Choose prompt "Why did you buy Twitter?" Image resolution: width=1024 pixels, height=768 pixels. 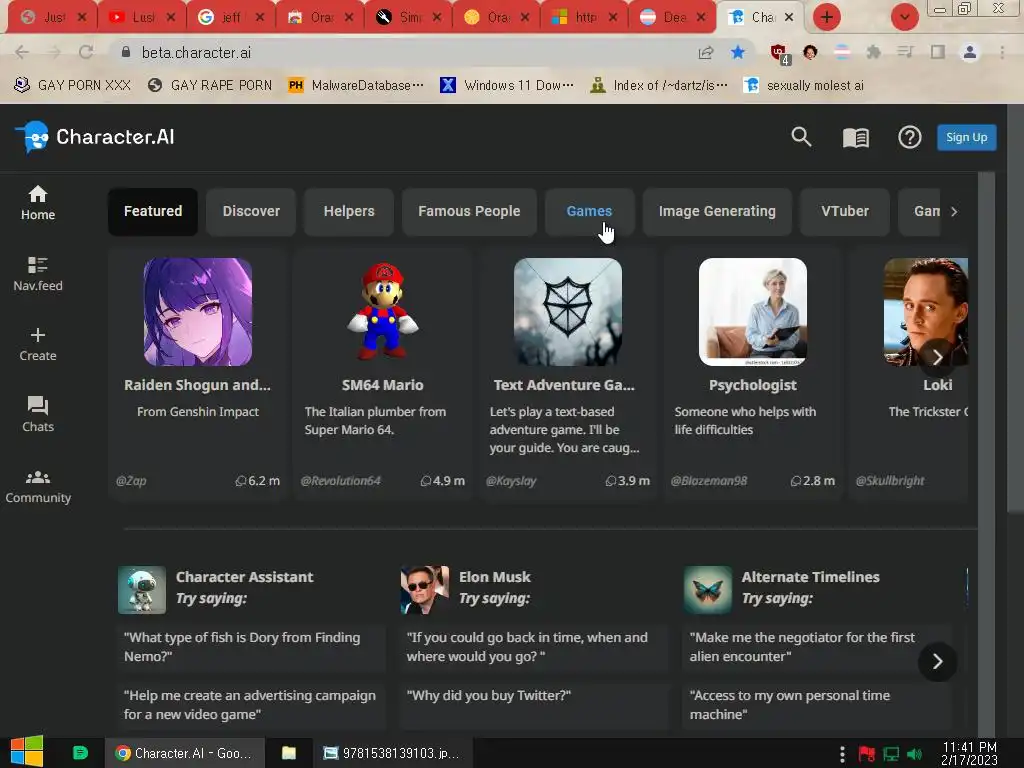[536, 705]
